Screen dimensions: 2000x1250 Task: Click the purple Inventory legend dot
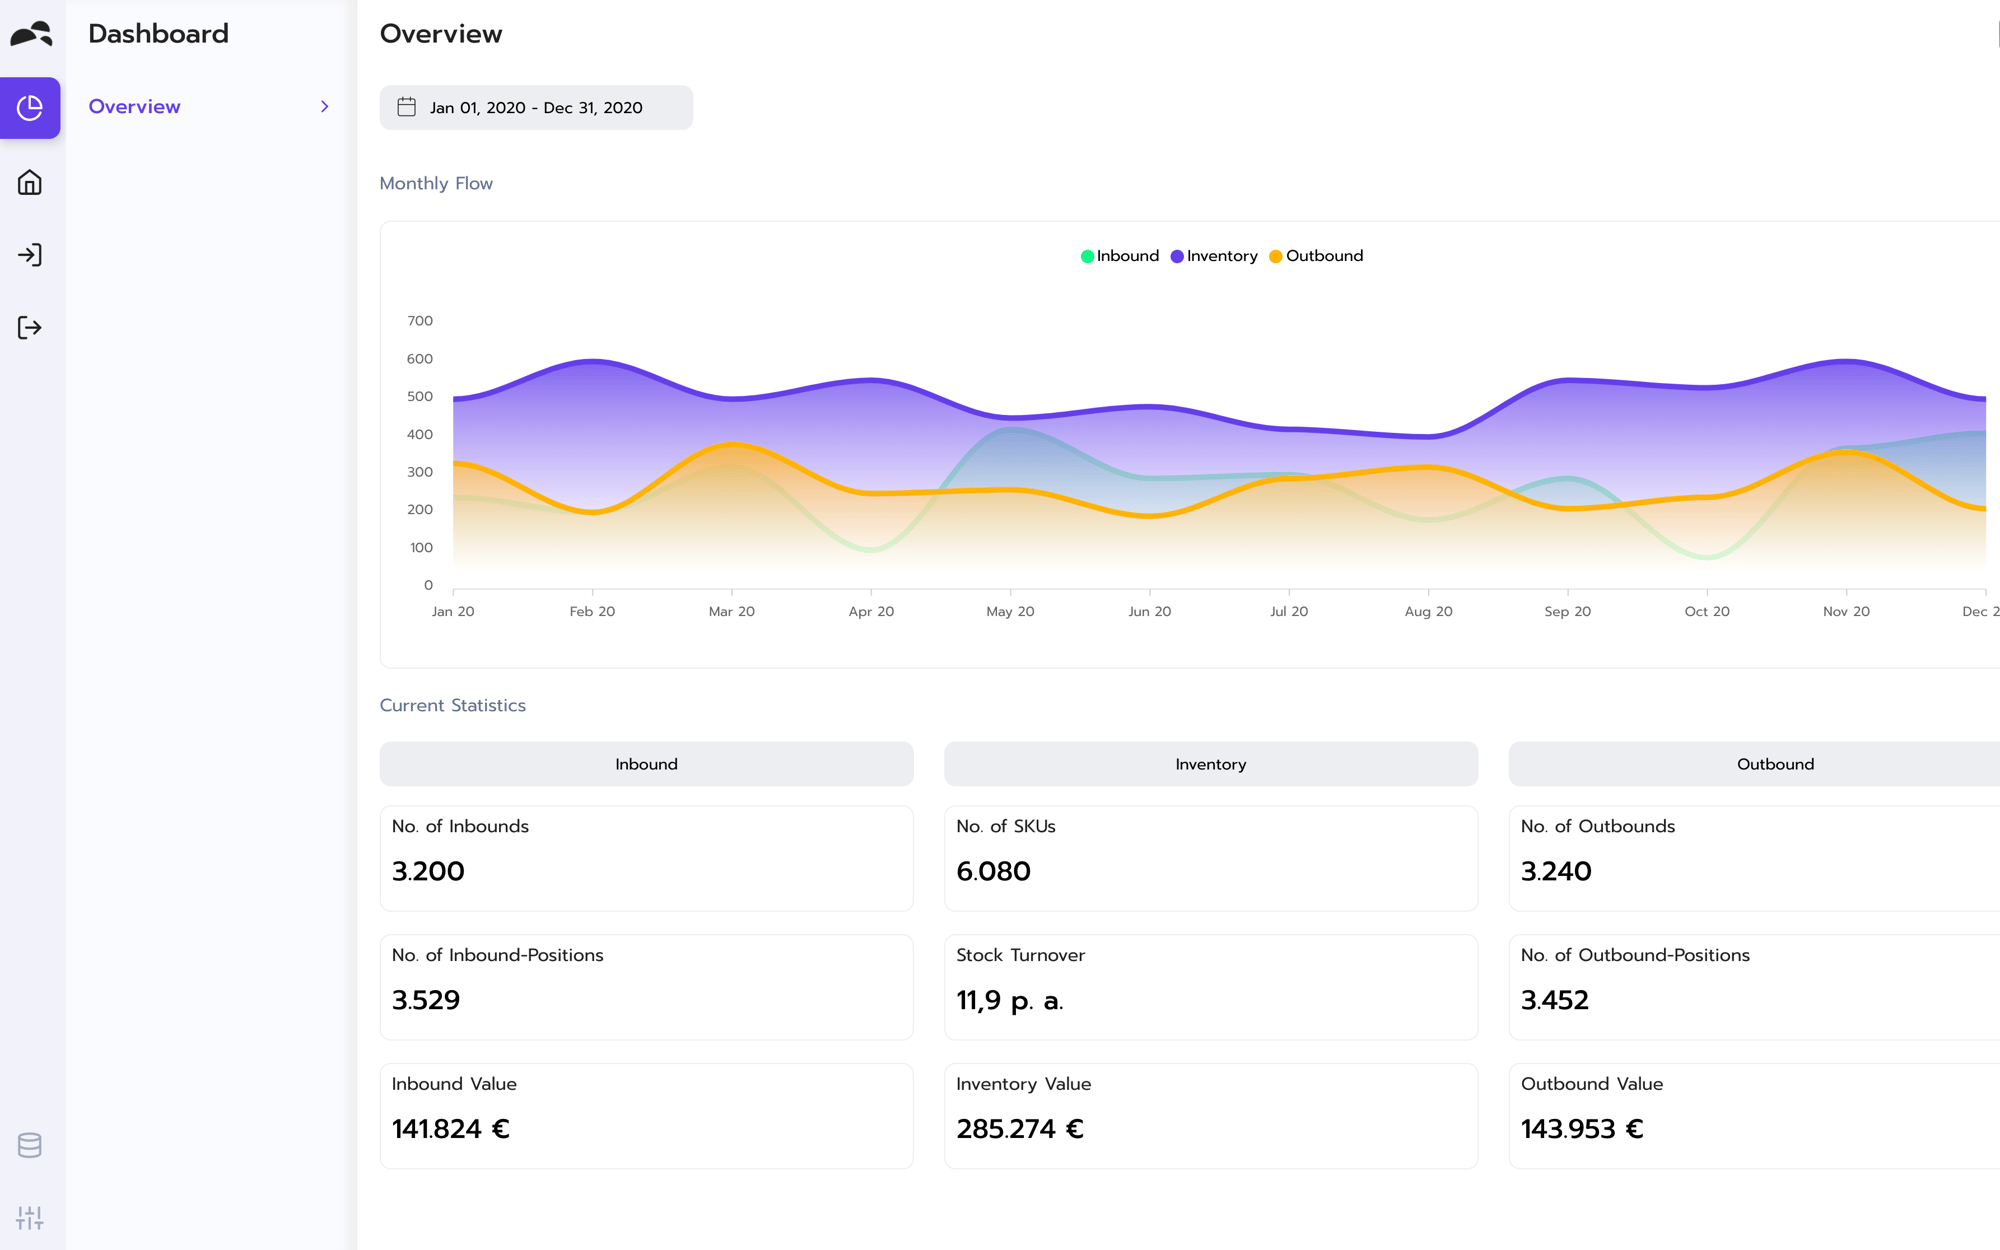click(1177, 257)
